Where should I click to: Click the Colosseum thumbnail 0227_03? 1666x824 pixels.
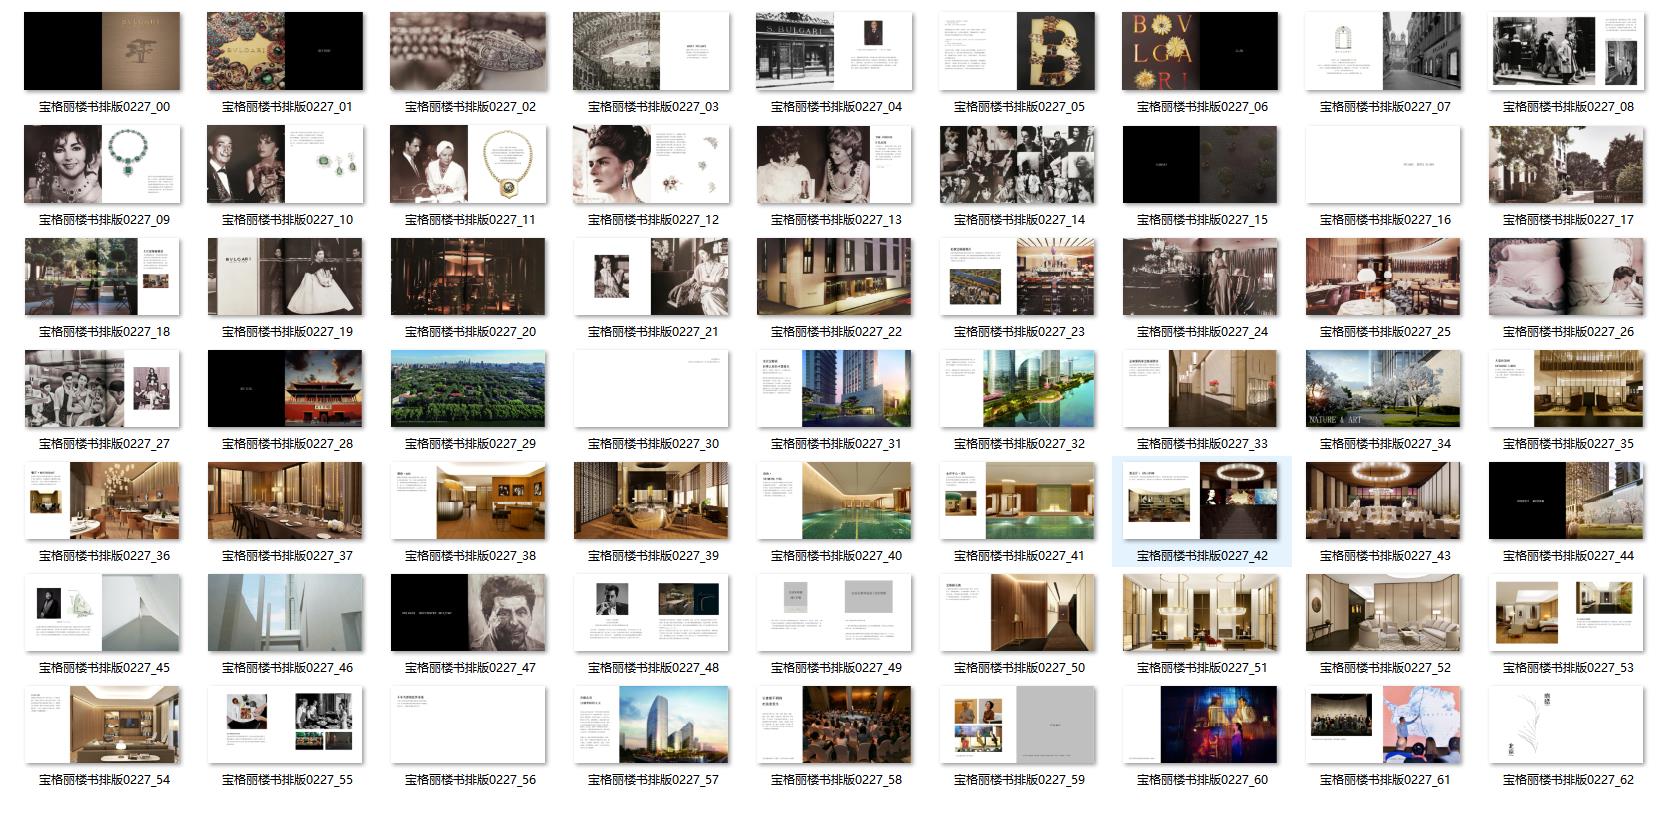(651, 51)
